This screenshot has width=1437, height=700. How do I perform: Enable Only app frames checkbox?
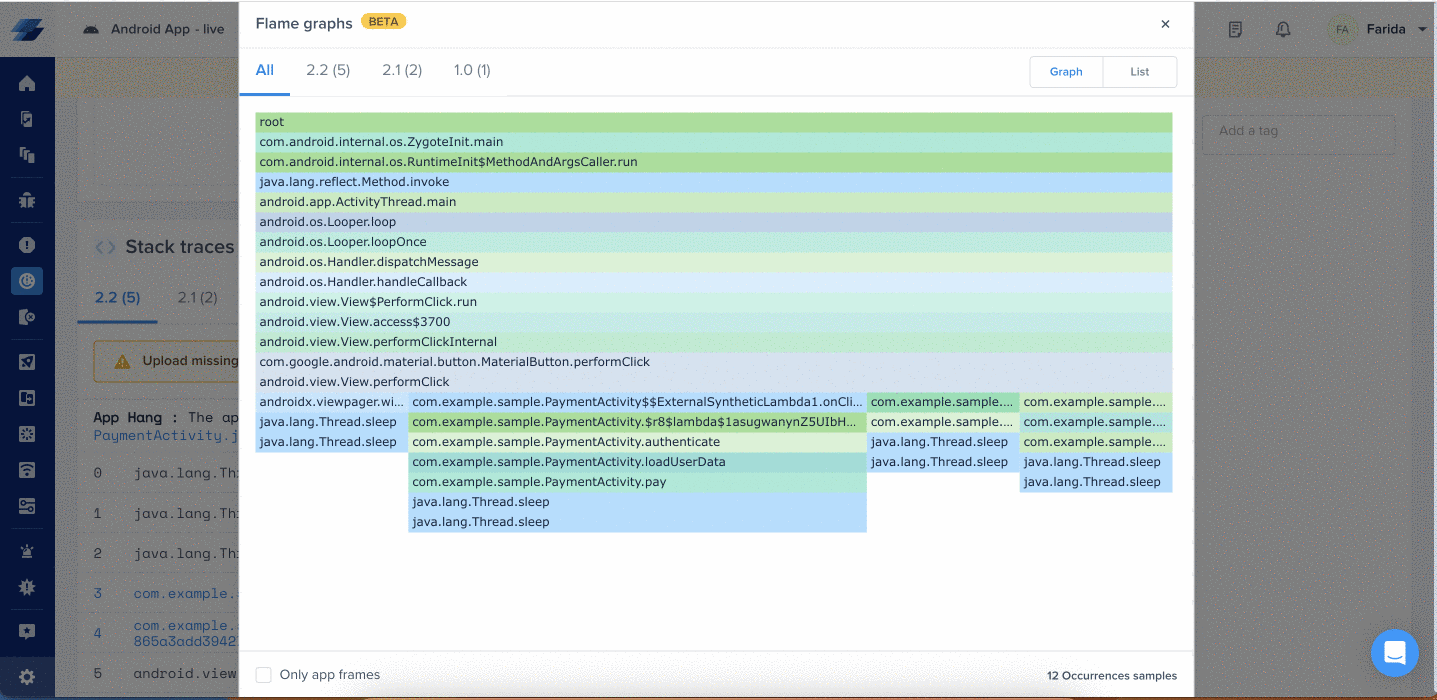coord(264,675)
